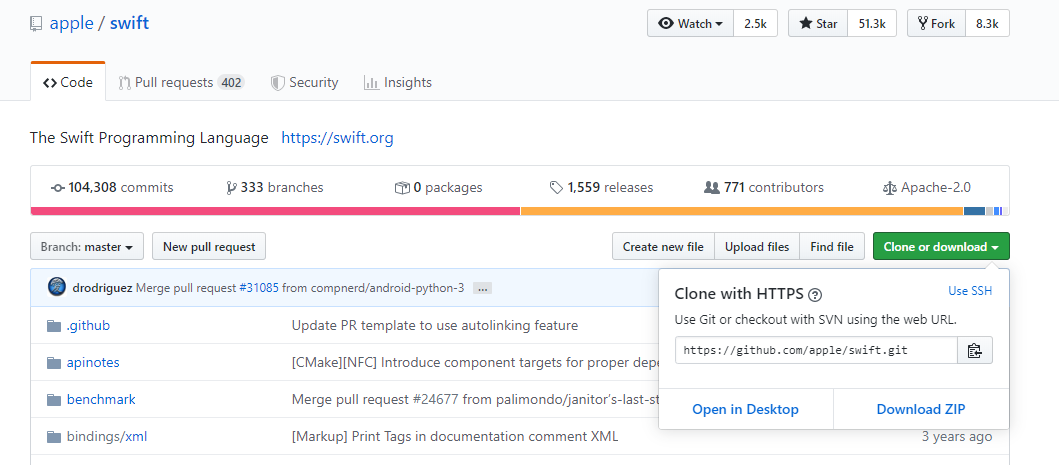Viewport: 1059px width, 465px height.
Task: Switch to the Insights tab
Action: pyautogui.click(x=400, y=83)
